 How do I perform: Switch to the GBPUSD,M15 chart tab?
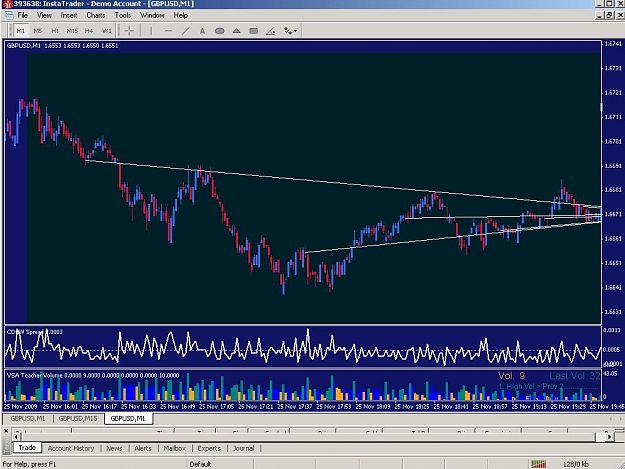(78, 418)
